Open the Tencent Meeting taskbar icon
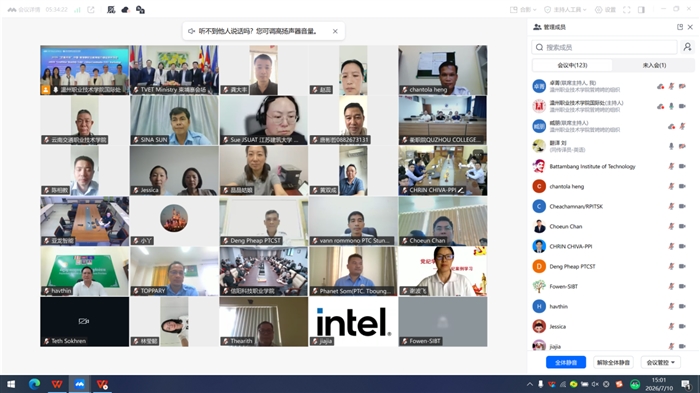Image resolution: width=700 pixels, height=393 pixels. pyautogui.click(x=79, y=384)
